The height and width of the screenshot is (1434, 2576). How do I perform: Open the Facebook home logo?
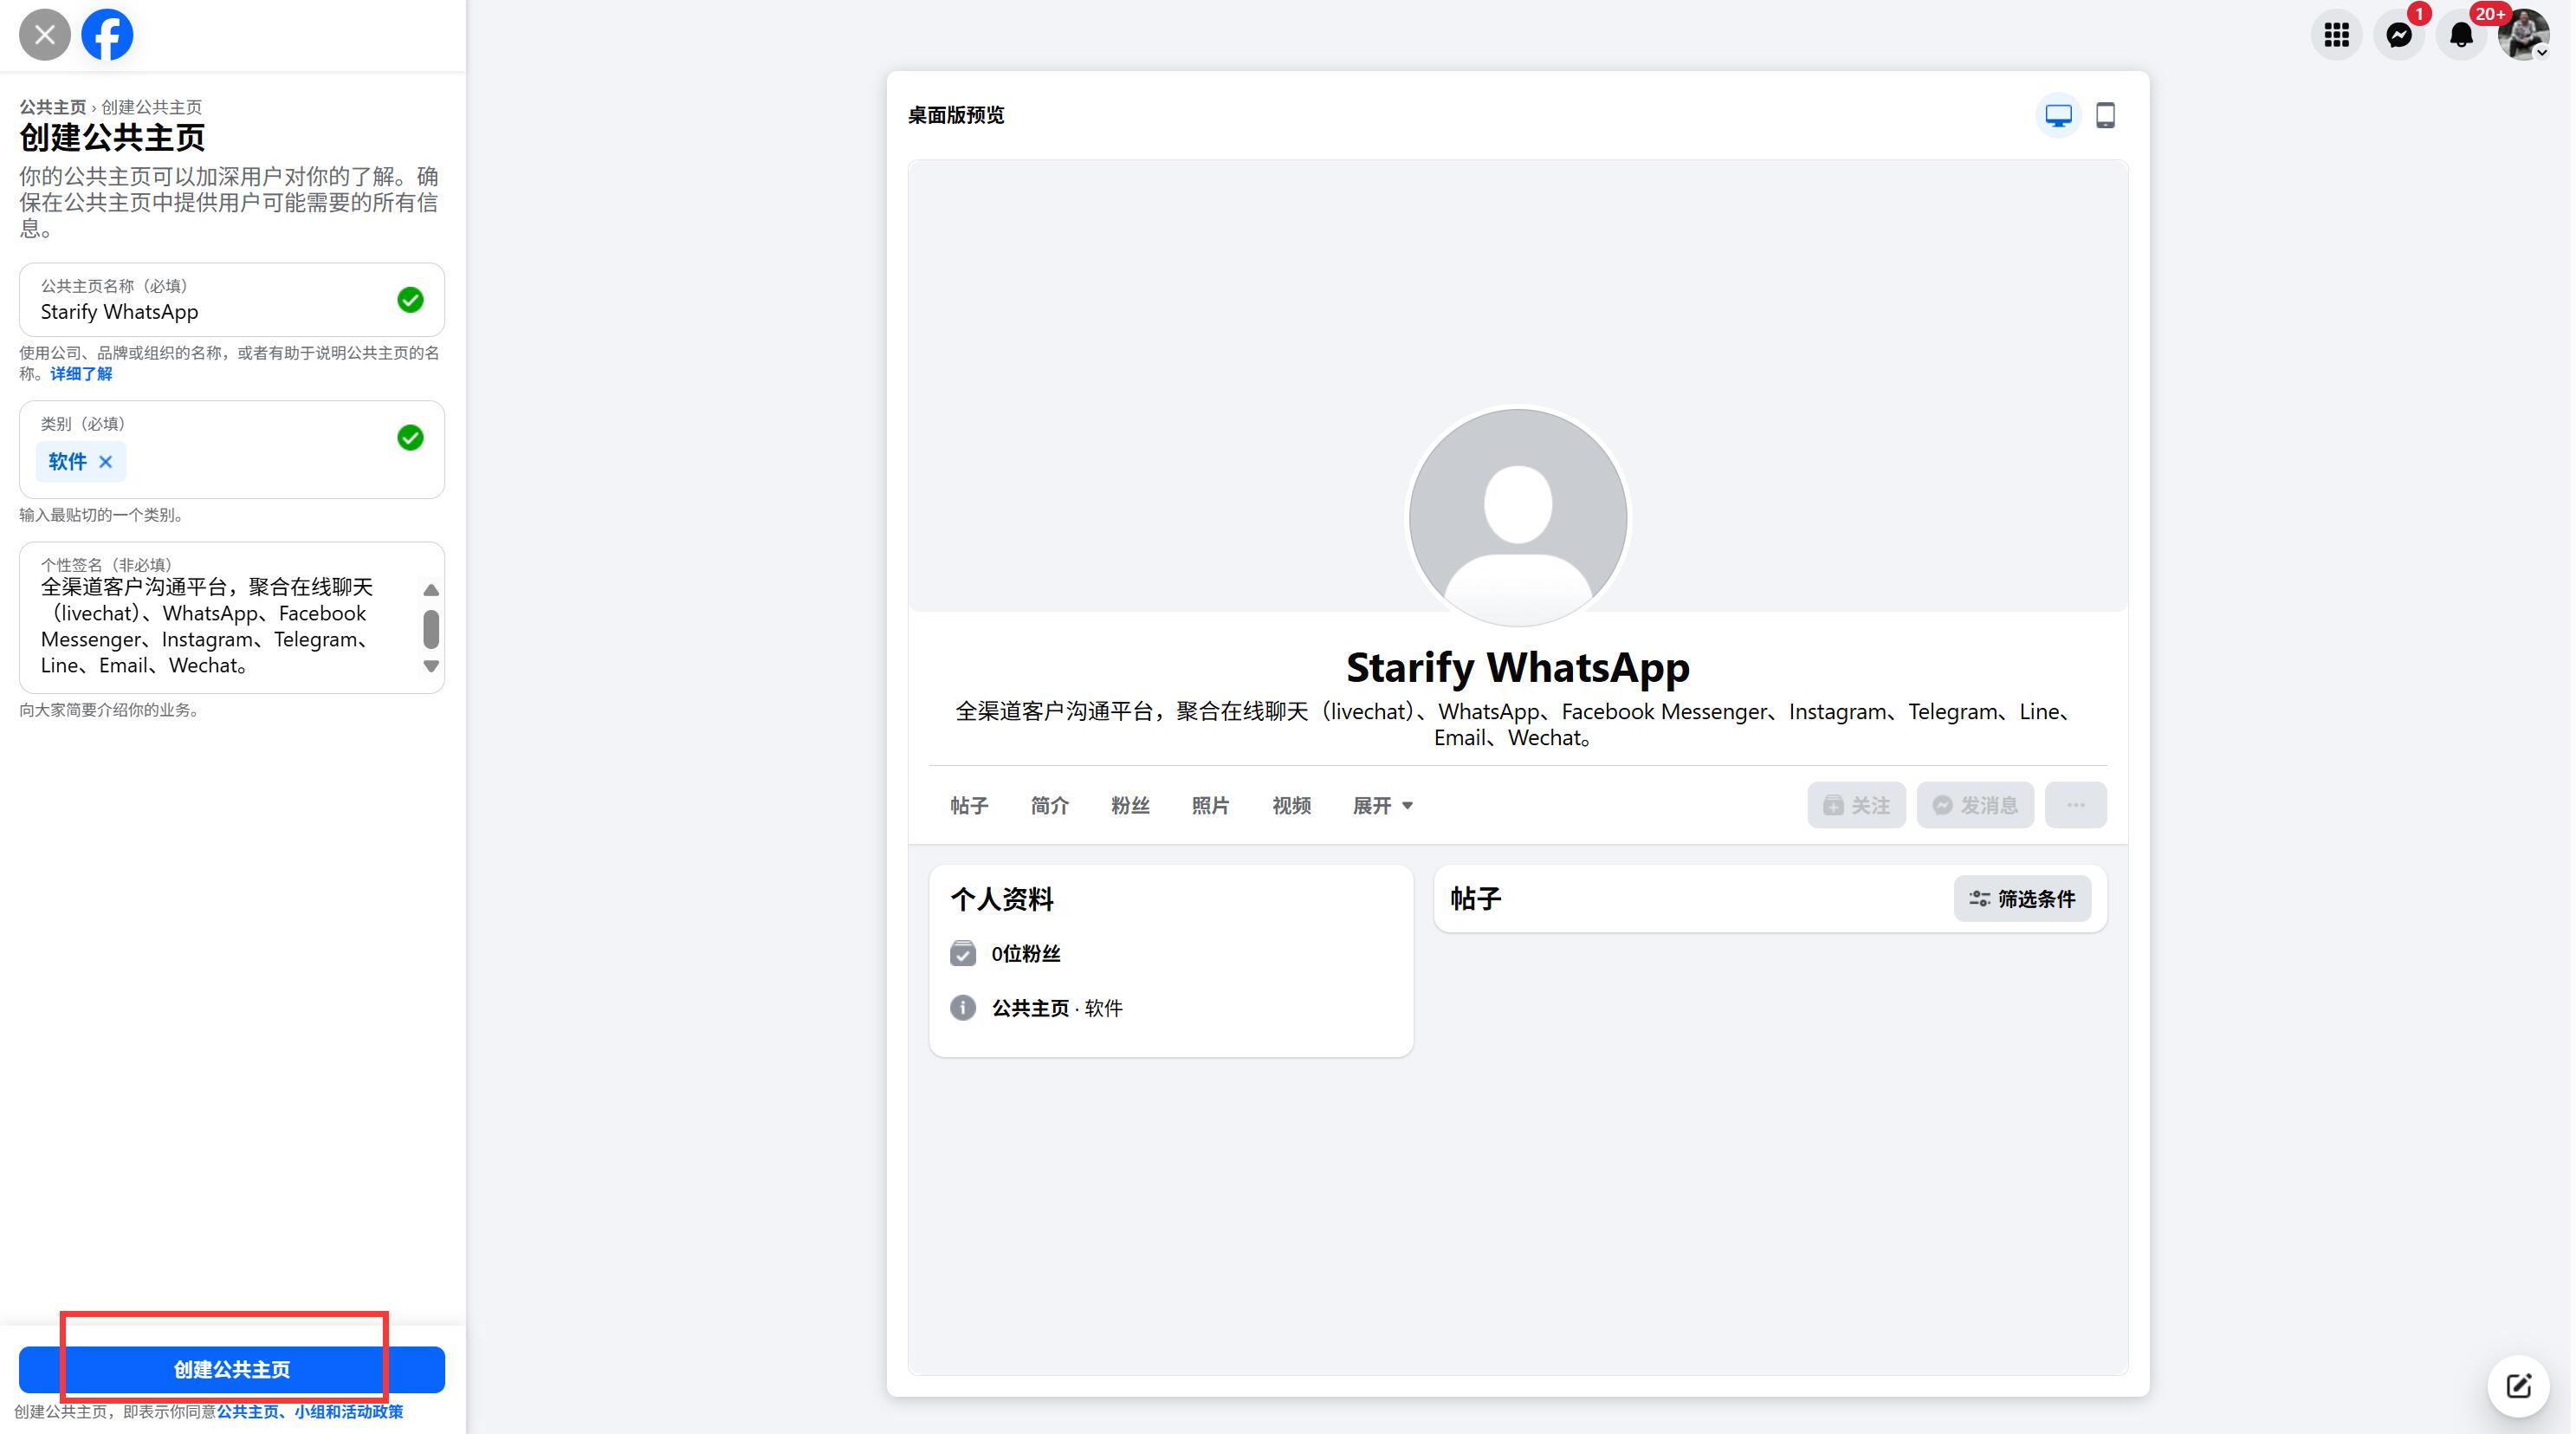tap(107, 35)
